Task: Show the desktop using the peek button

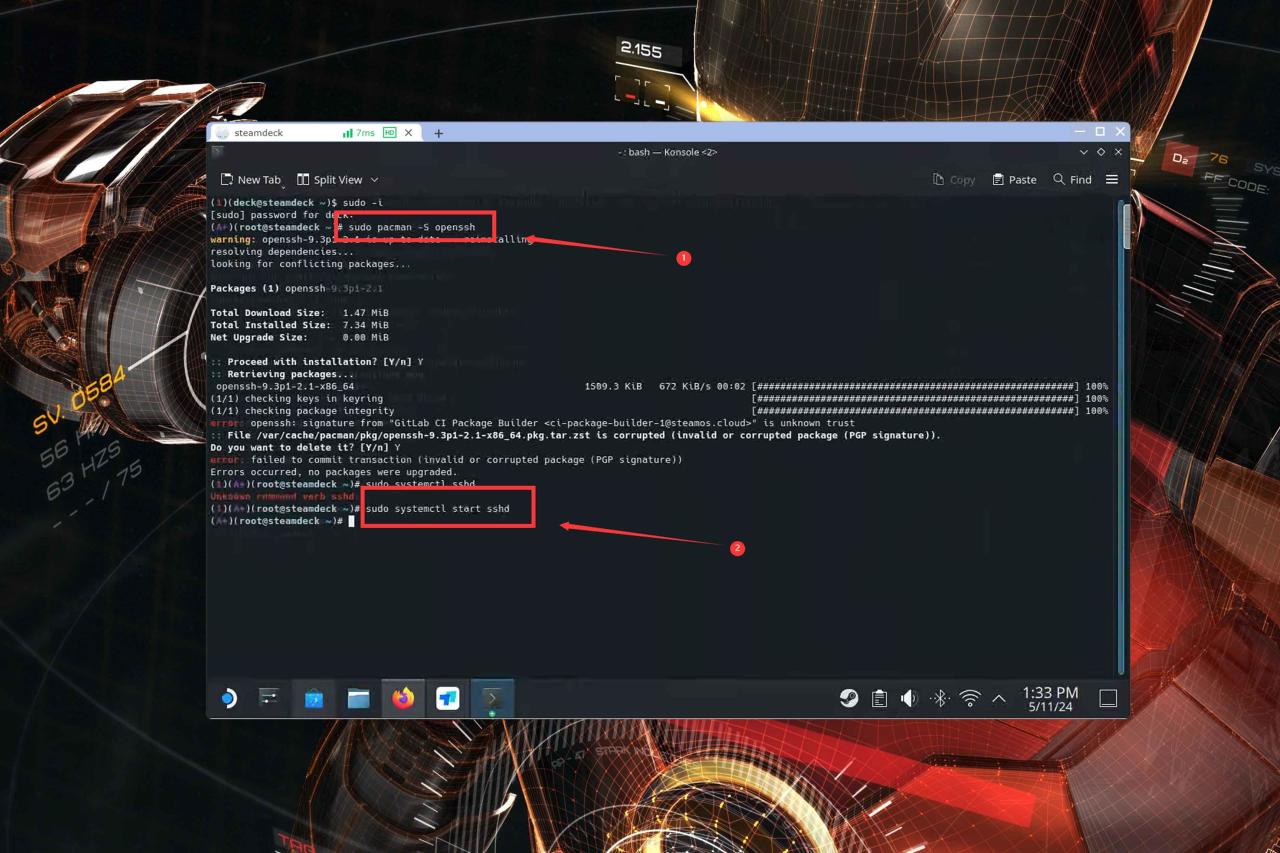Action: coord(1108,698)
